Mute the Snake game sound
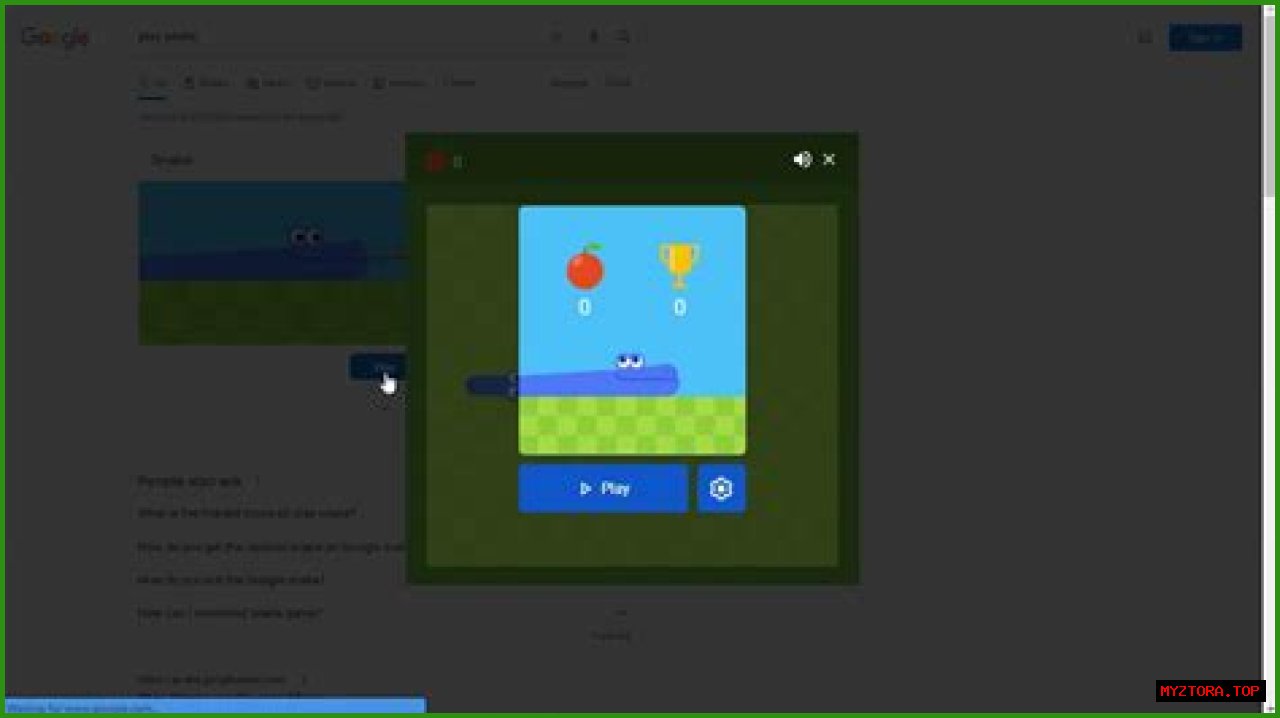Image resolution: width=1280 pixels, height=718 pixels. (x=802, y=160)
